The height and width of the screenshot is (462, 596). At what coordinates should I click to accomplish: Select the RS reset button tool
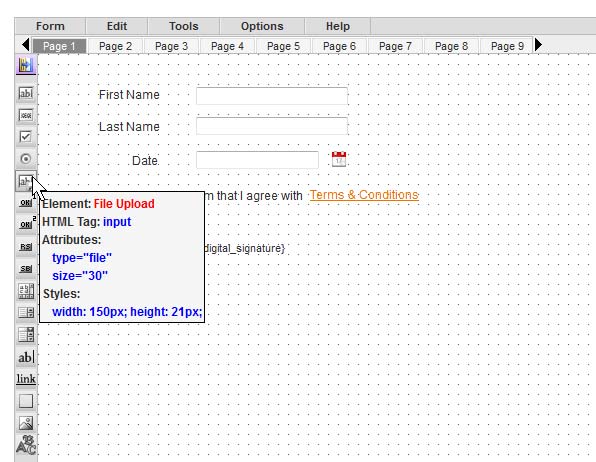[x=26, y=247]
